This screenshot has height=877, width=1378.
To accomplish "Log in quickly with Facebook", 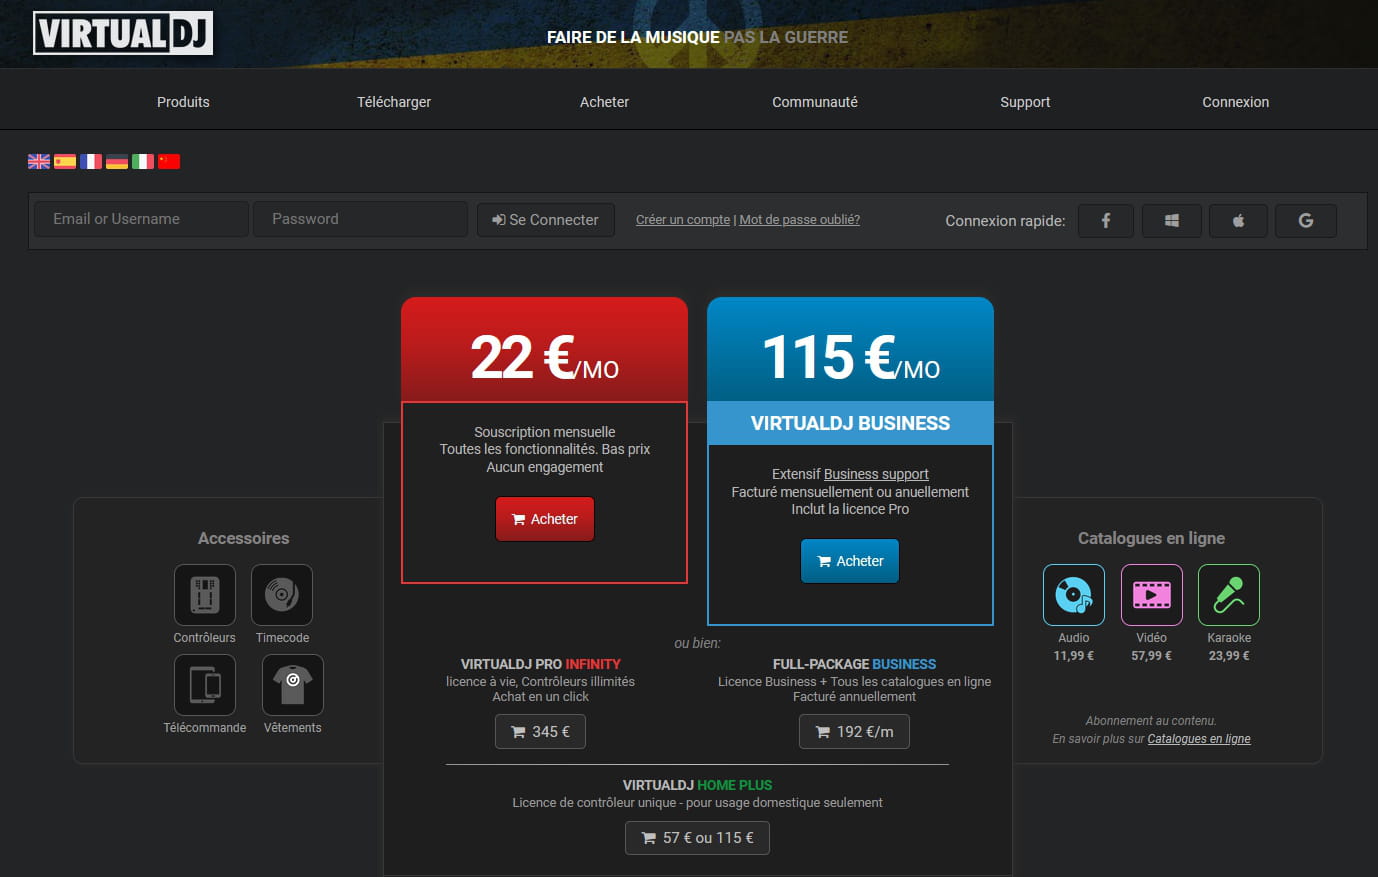I will 1106,221.
